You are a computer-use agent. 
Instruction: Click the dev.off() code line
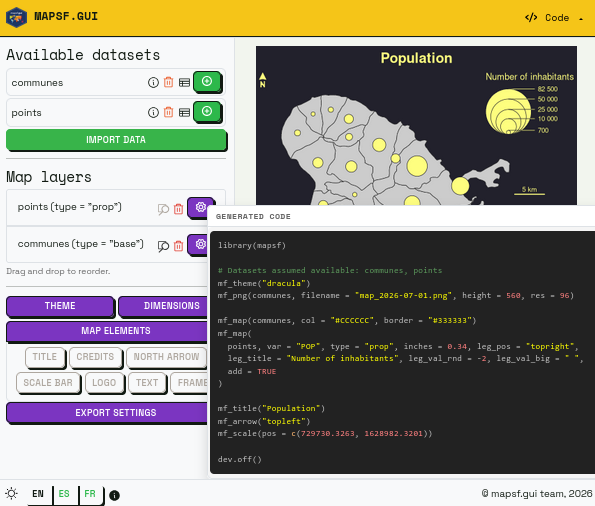tap(239, 459)
